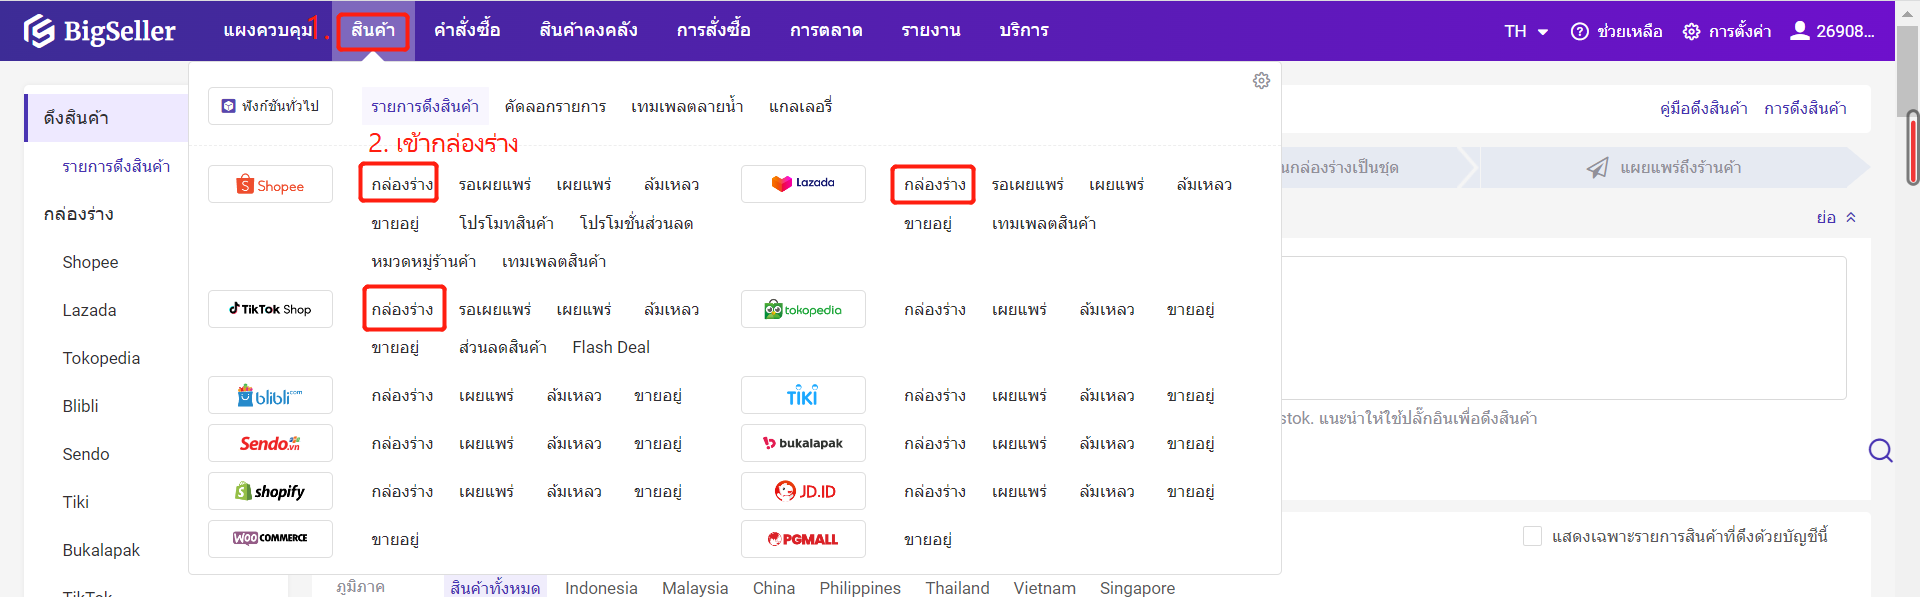Open Tokopedia ล้มเหลว failed list

(x=1107, y=309)
